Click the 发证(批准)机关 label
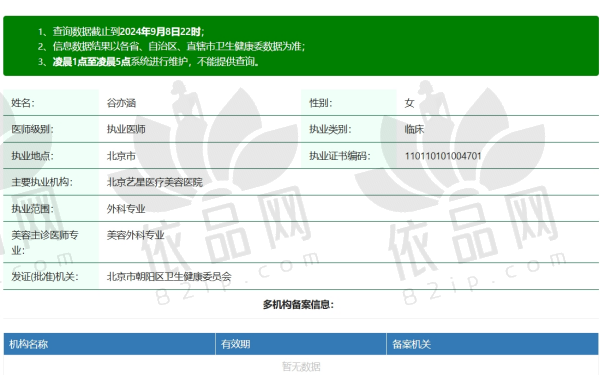The width and height of the screenshot is (600, 375). [45, 276]
